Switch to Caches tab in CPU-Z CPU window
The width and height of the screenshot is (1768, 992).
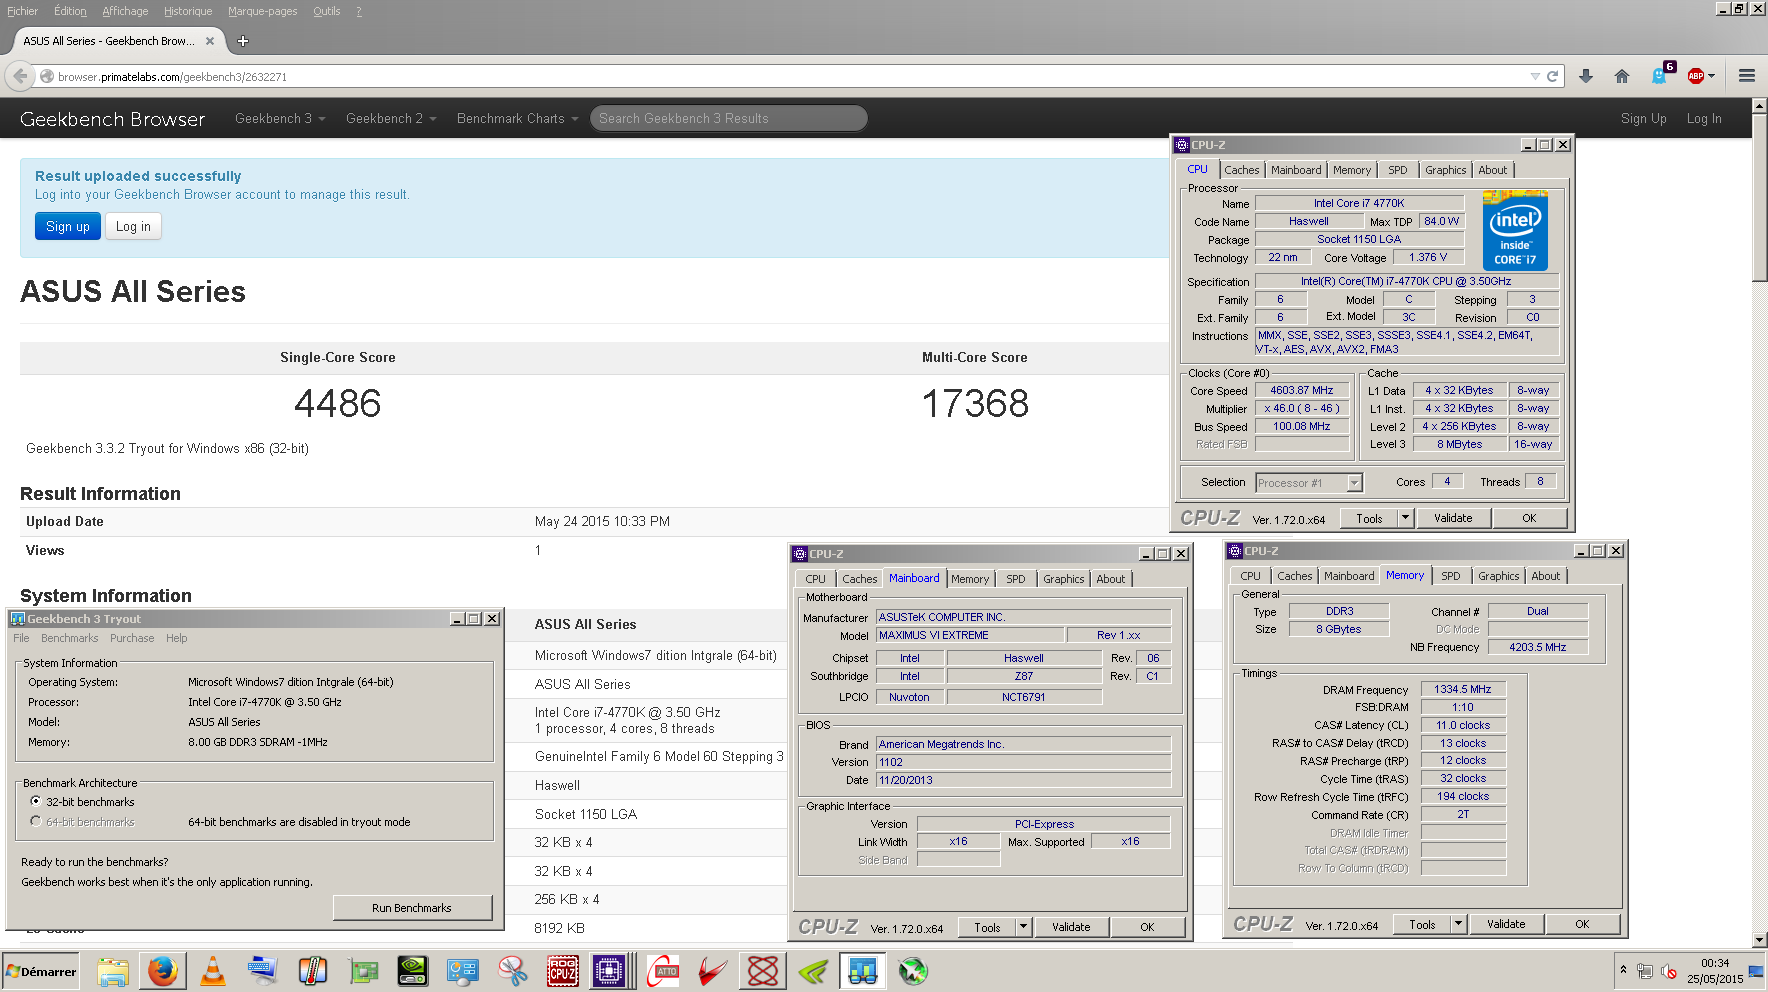[x=1242, y=170]
